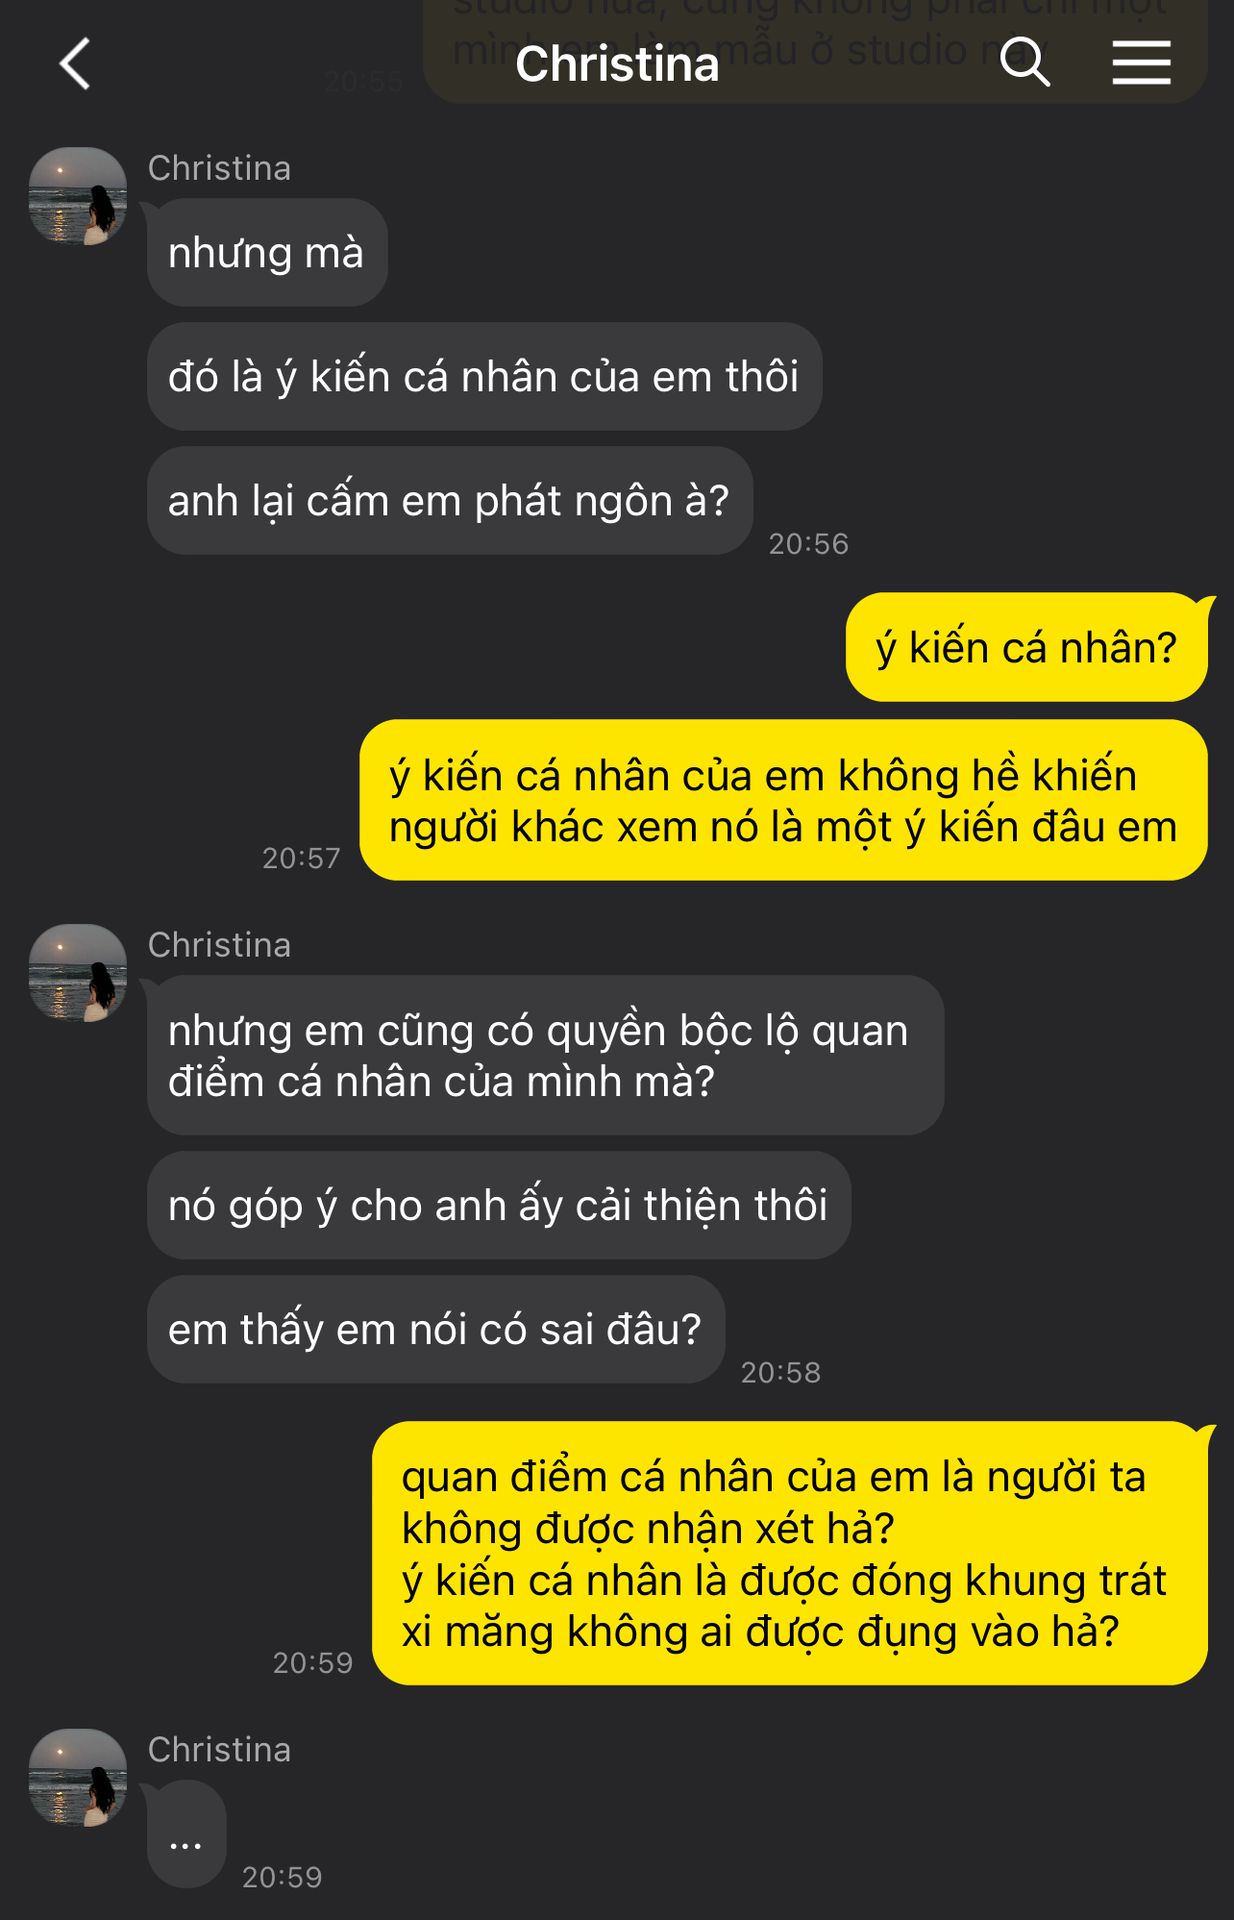Open chat search with magnifier icon
This screenshot has height=1920, width=1234.
pyautogui.click(x=1025, y=63)
